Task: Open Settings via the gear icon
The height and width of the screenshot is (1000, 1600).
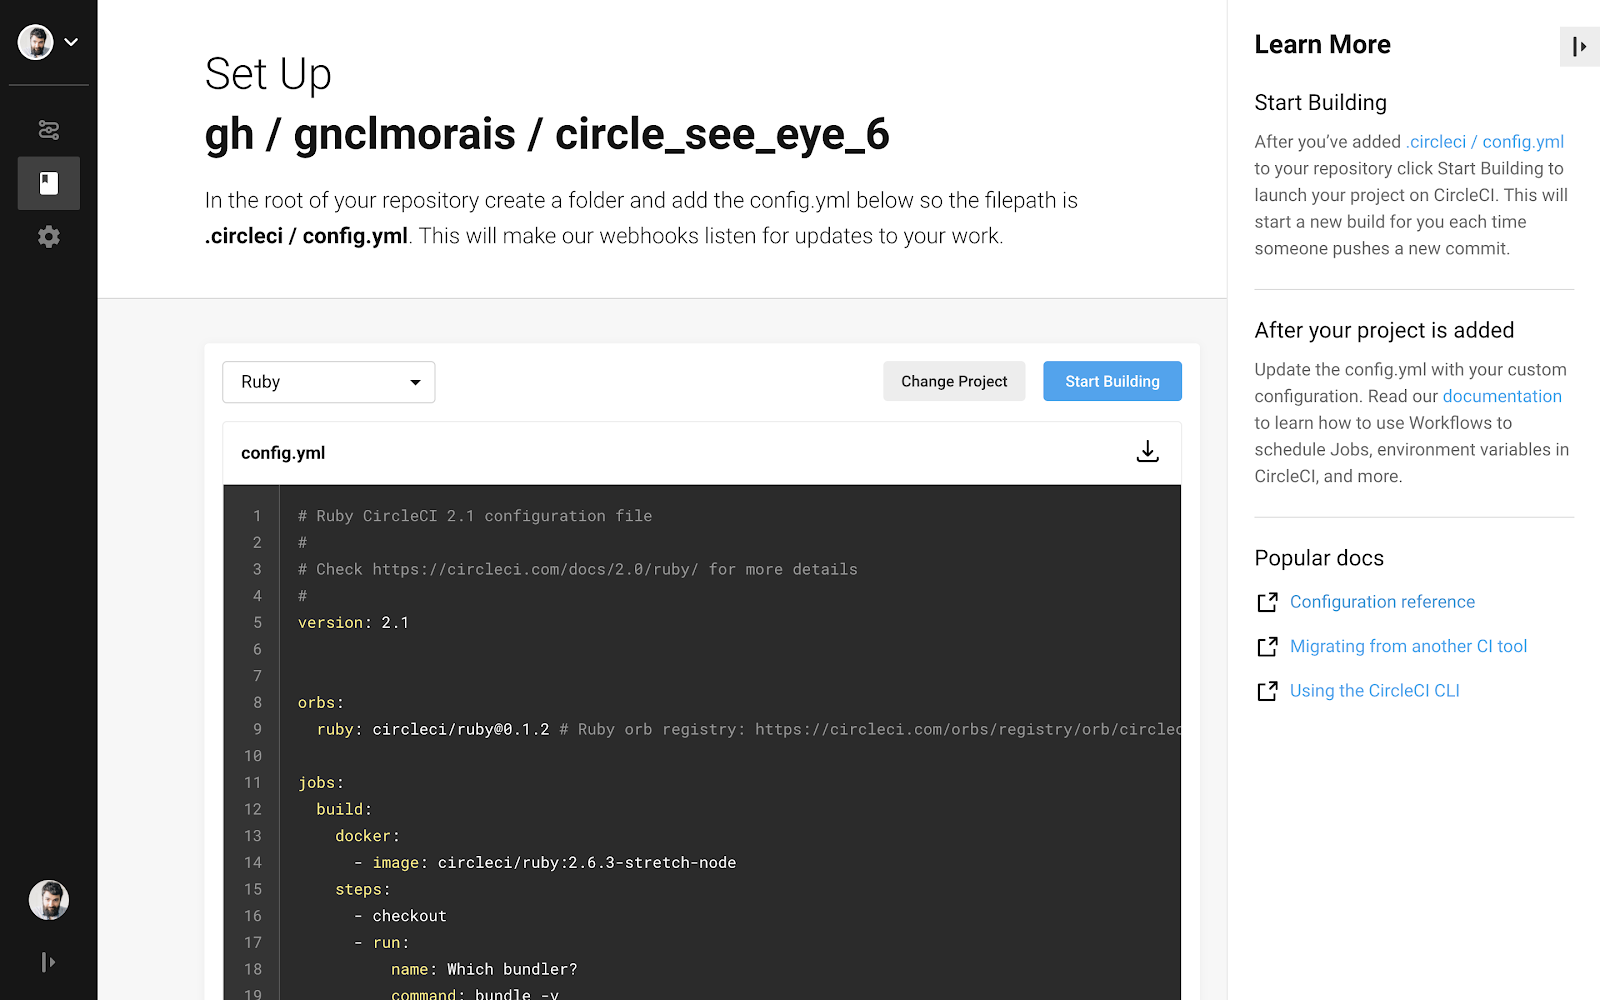Action: [48, 237]
